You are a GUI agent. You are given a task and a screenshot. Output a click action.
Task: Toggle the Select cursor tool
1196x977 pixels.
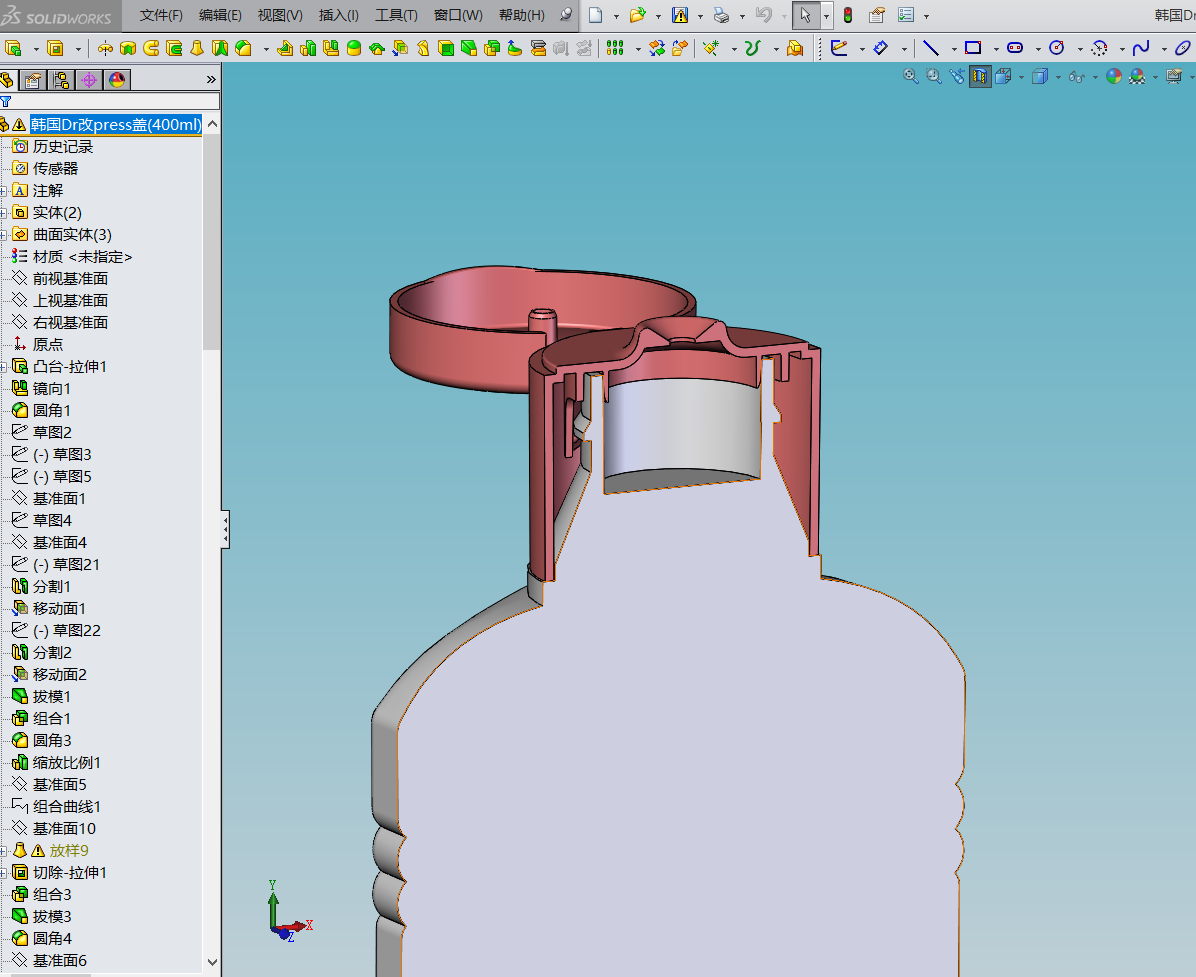(x=805, y=15)
